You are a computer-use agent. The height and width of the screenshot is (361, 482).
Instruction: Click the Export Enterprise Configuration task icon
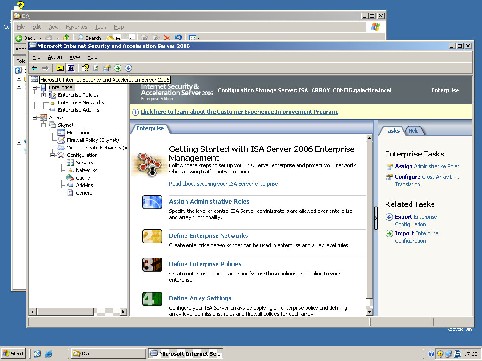(x=389, y=217)
